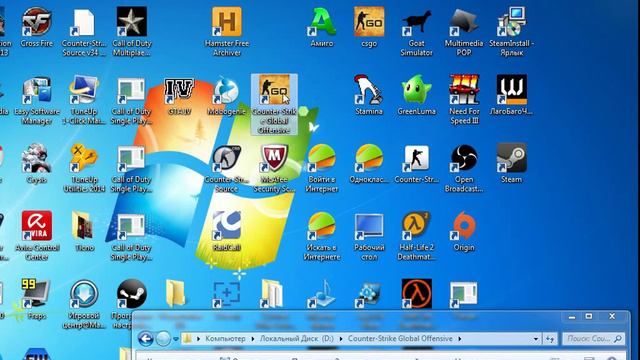Viewport: 640px width, 360px height.
Task: Refresh the Explorer folder view
Action: (550, 339)
